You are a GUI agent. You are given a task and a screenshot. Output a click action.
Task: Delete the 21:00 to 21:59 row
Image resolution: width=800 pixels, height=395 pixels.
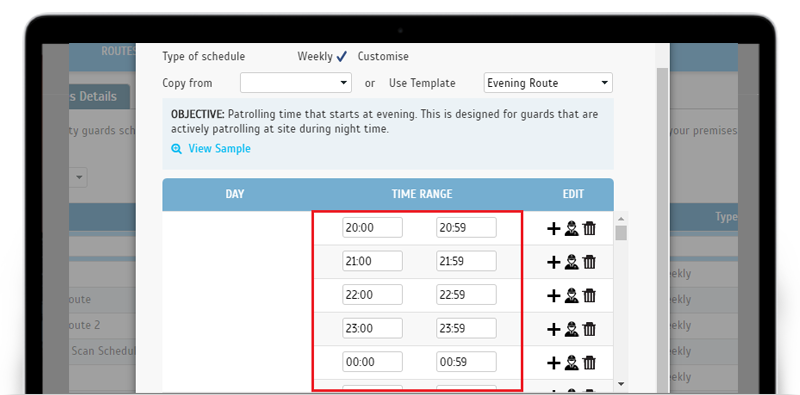point(589,262)
